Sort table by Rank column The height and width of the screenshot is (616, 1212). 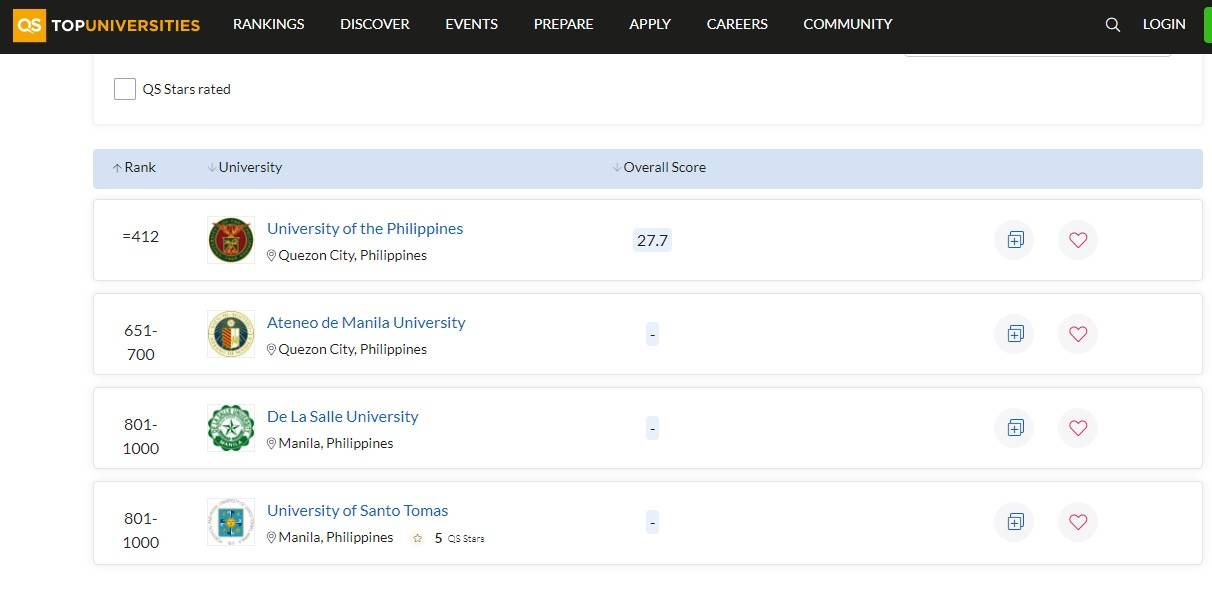(x=134, y=168)
